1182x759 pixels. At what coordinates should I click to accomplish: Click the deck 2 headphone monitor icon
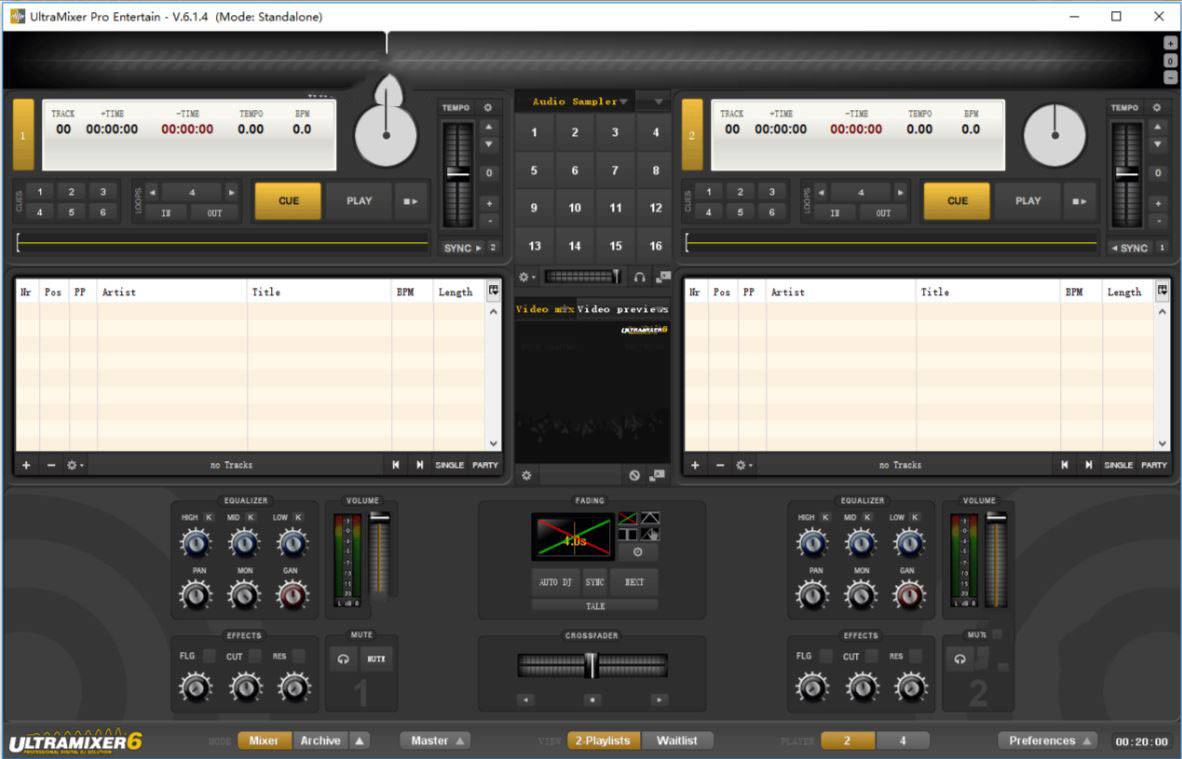tap(960, 659)
